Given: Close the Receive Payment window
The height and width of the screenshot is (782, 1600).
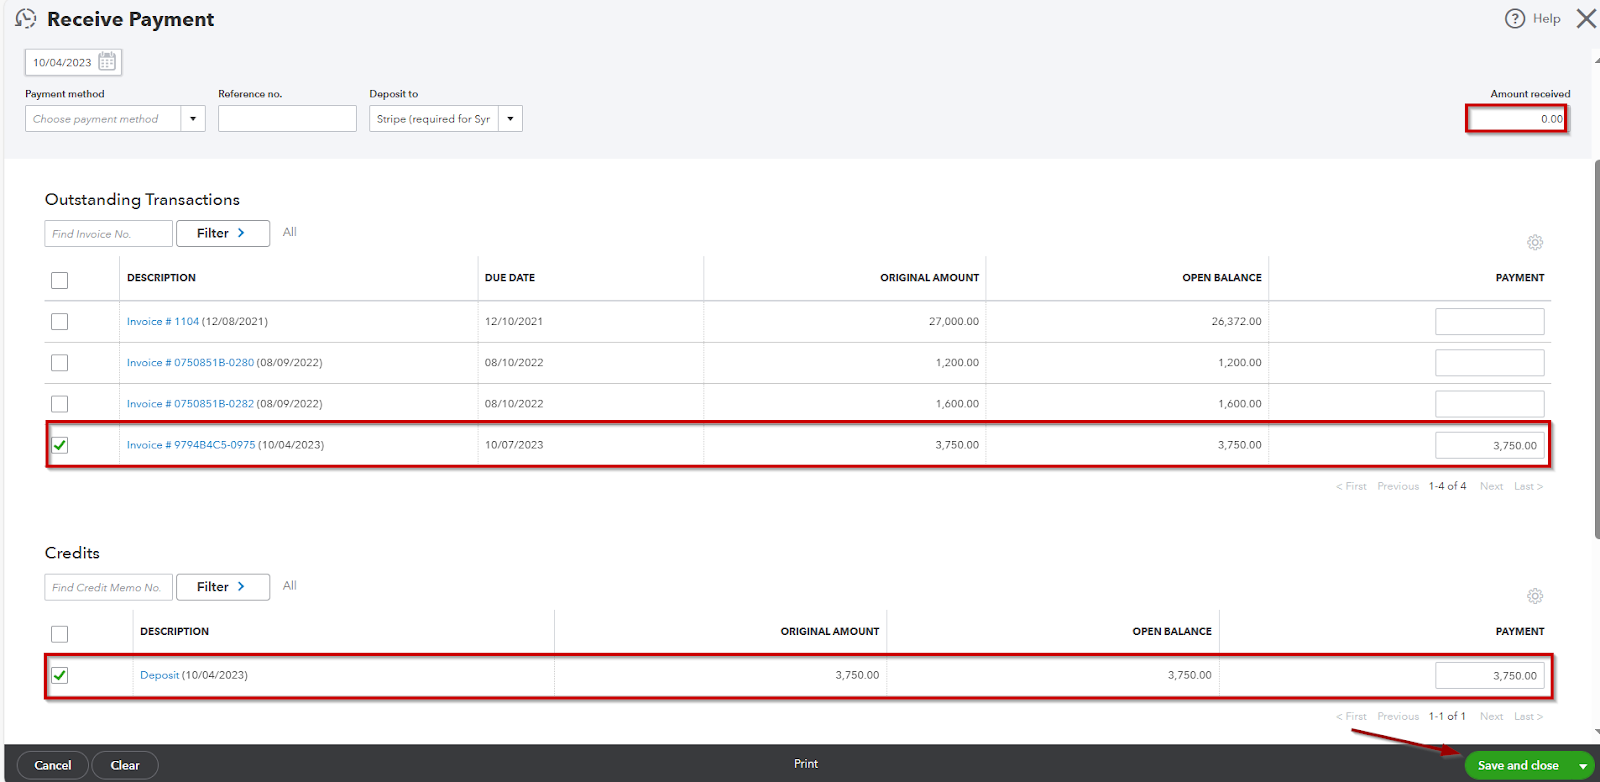Looking at the screenshot, I should coord(1586,19).
